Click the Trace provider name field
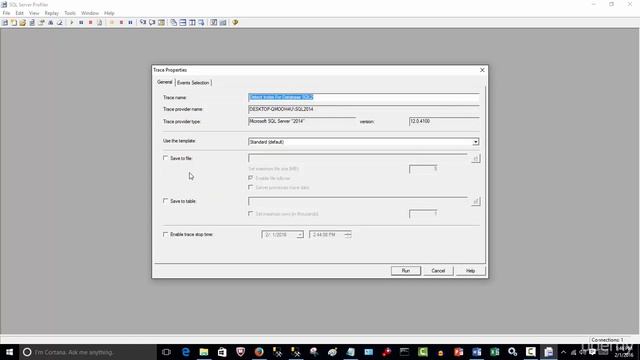Image resolution: width=640 pixels, height=360 pixels. tap(364, 109)
